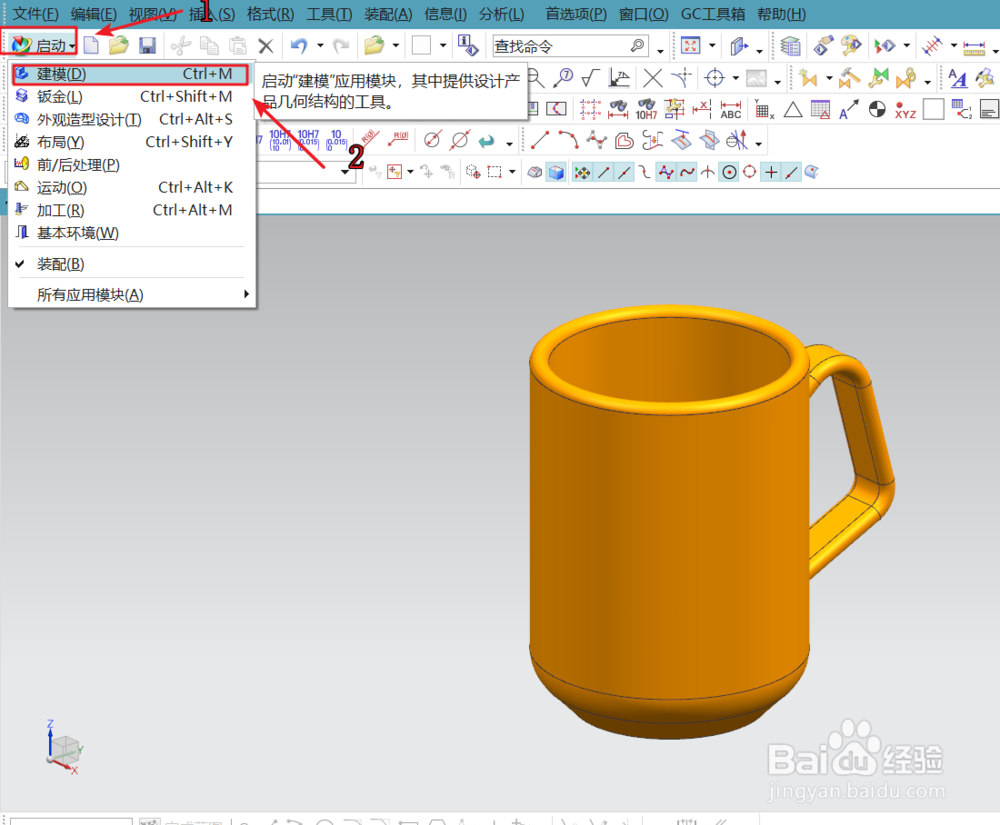Viewport: 1000px width, 825px height.
Task: Toggle Quadrant Point snapping icon
Action: point(750,172)
